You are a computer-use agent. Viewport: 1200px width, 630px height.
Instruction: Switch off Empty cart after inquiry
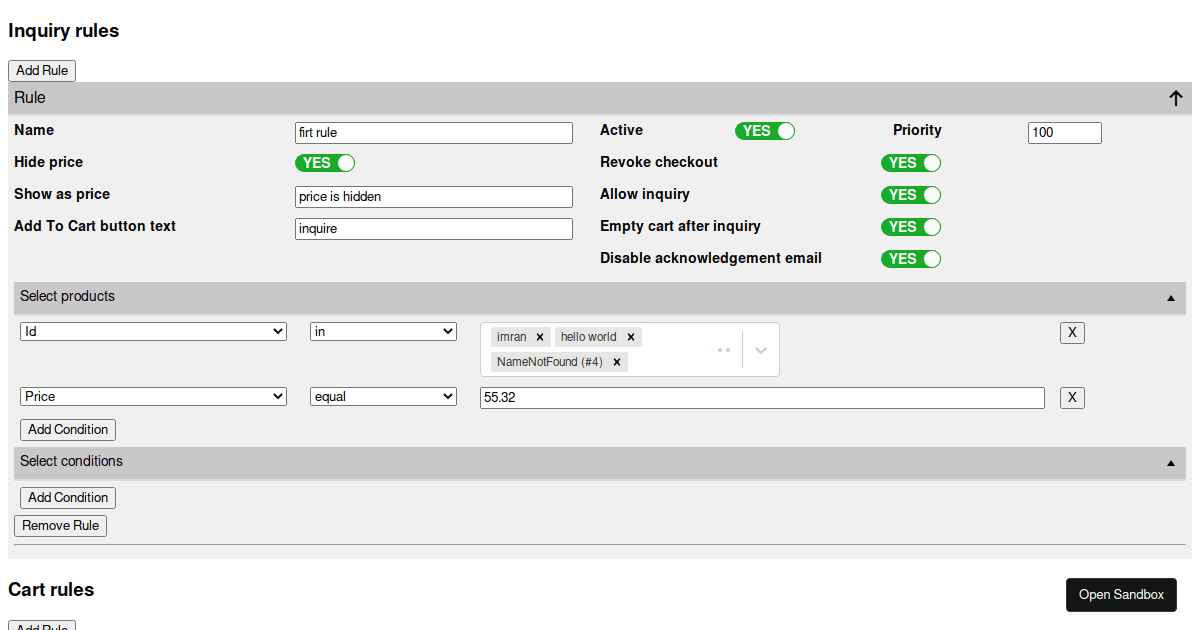coord(911,227)
